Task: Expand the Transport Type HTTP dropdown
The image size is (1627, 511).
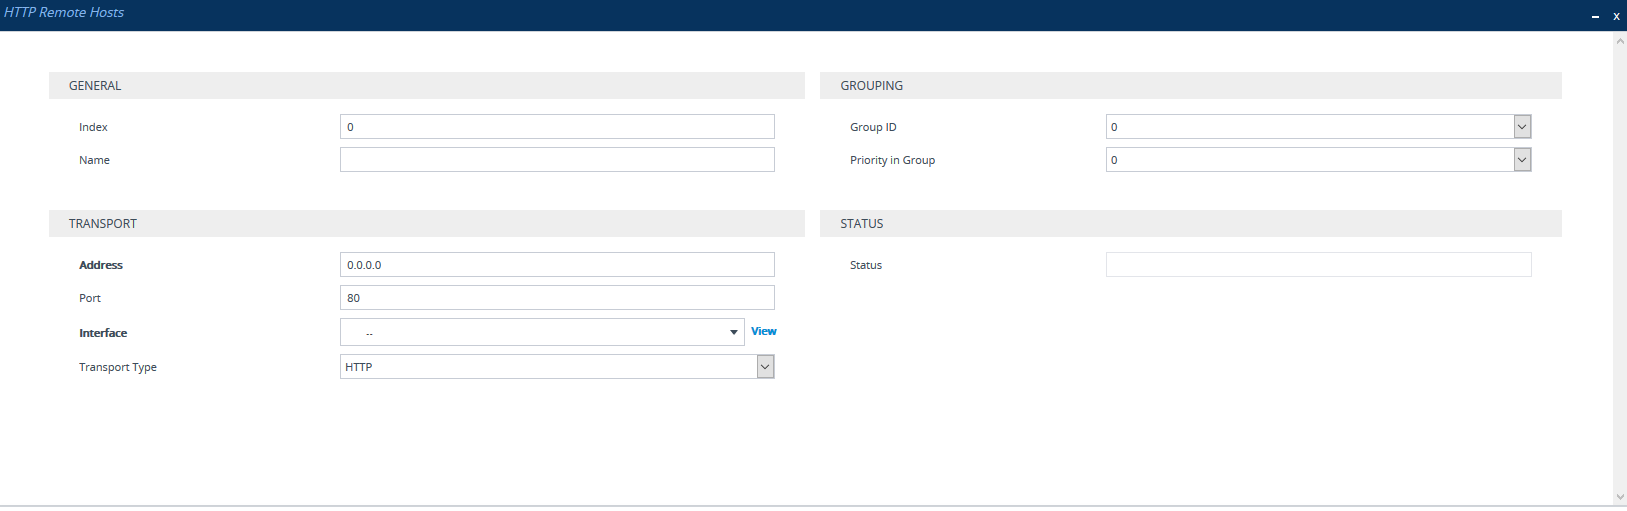Action: [x=765, y=367]
